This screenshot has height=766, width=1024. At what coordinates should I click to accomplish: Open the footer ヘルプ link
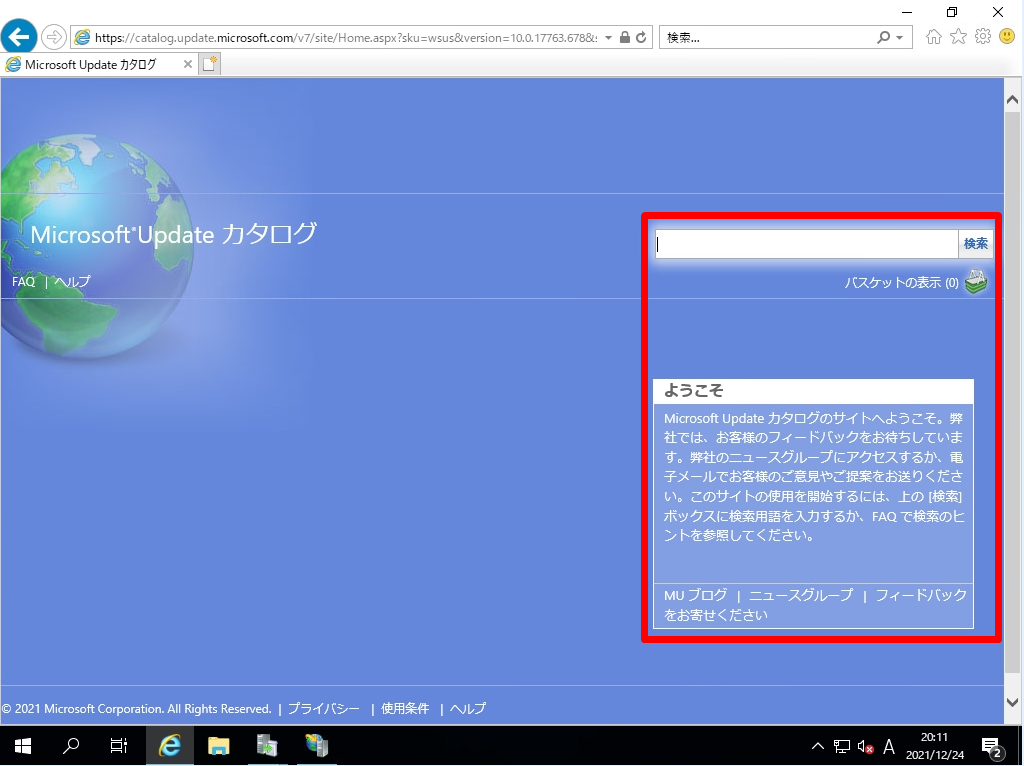tap(468, 709)
